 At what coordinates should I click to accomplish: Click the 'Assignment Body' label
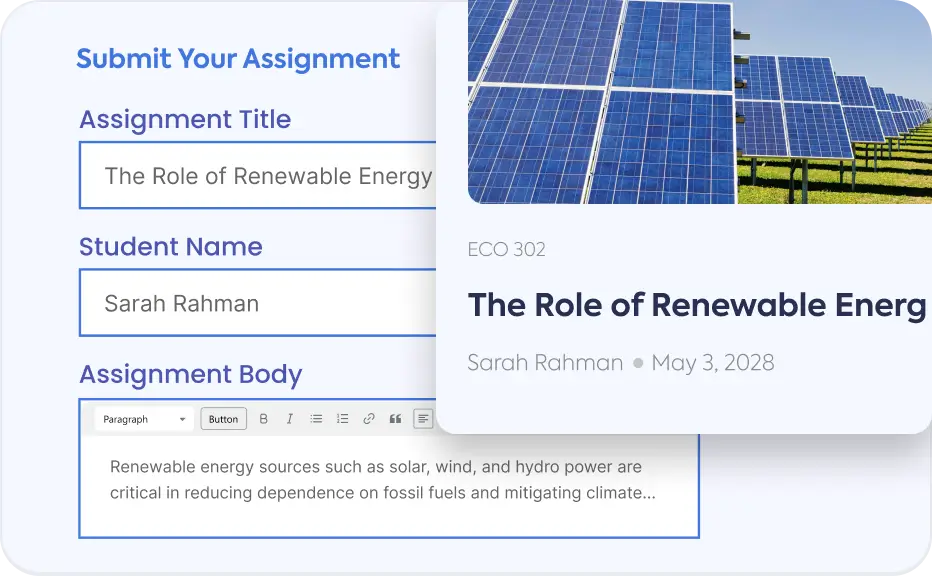pyautogui.click(x=190, y=374)
